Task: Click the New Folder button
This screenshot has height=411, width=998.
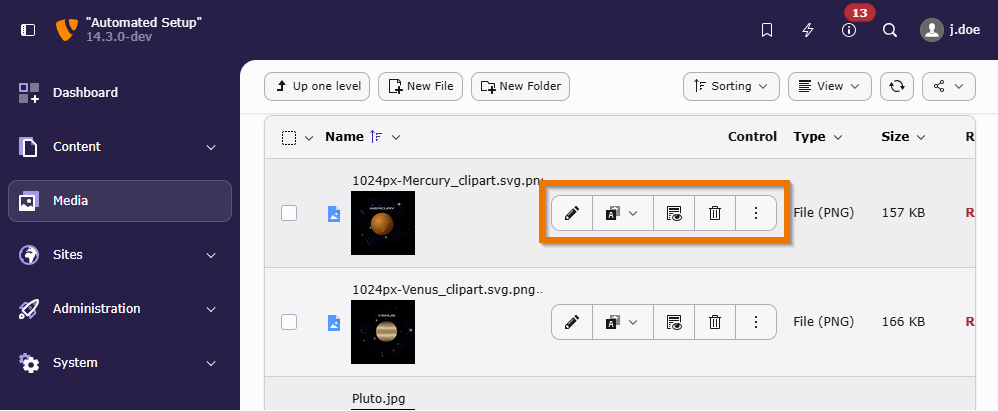Action: (x=520, y=86)
